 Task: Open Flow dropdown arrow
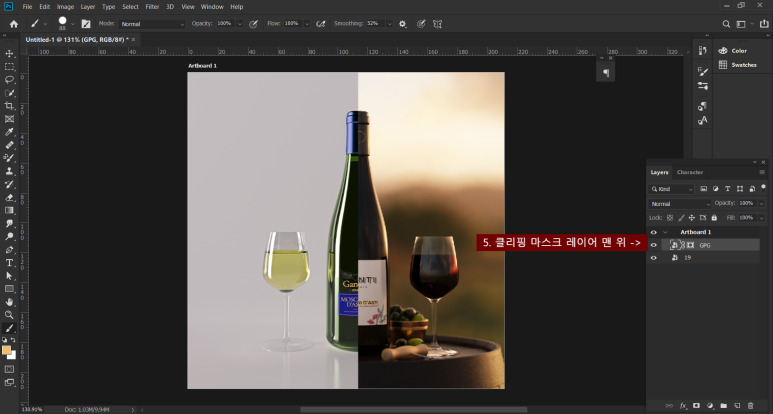(307, 24)
